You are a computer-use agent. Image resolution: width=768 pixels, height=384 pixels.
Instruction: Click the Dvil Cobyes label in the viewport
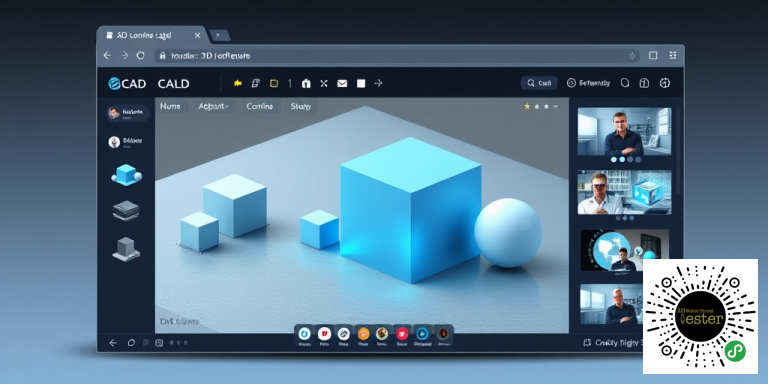click(x=179, y=321)
